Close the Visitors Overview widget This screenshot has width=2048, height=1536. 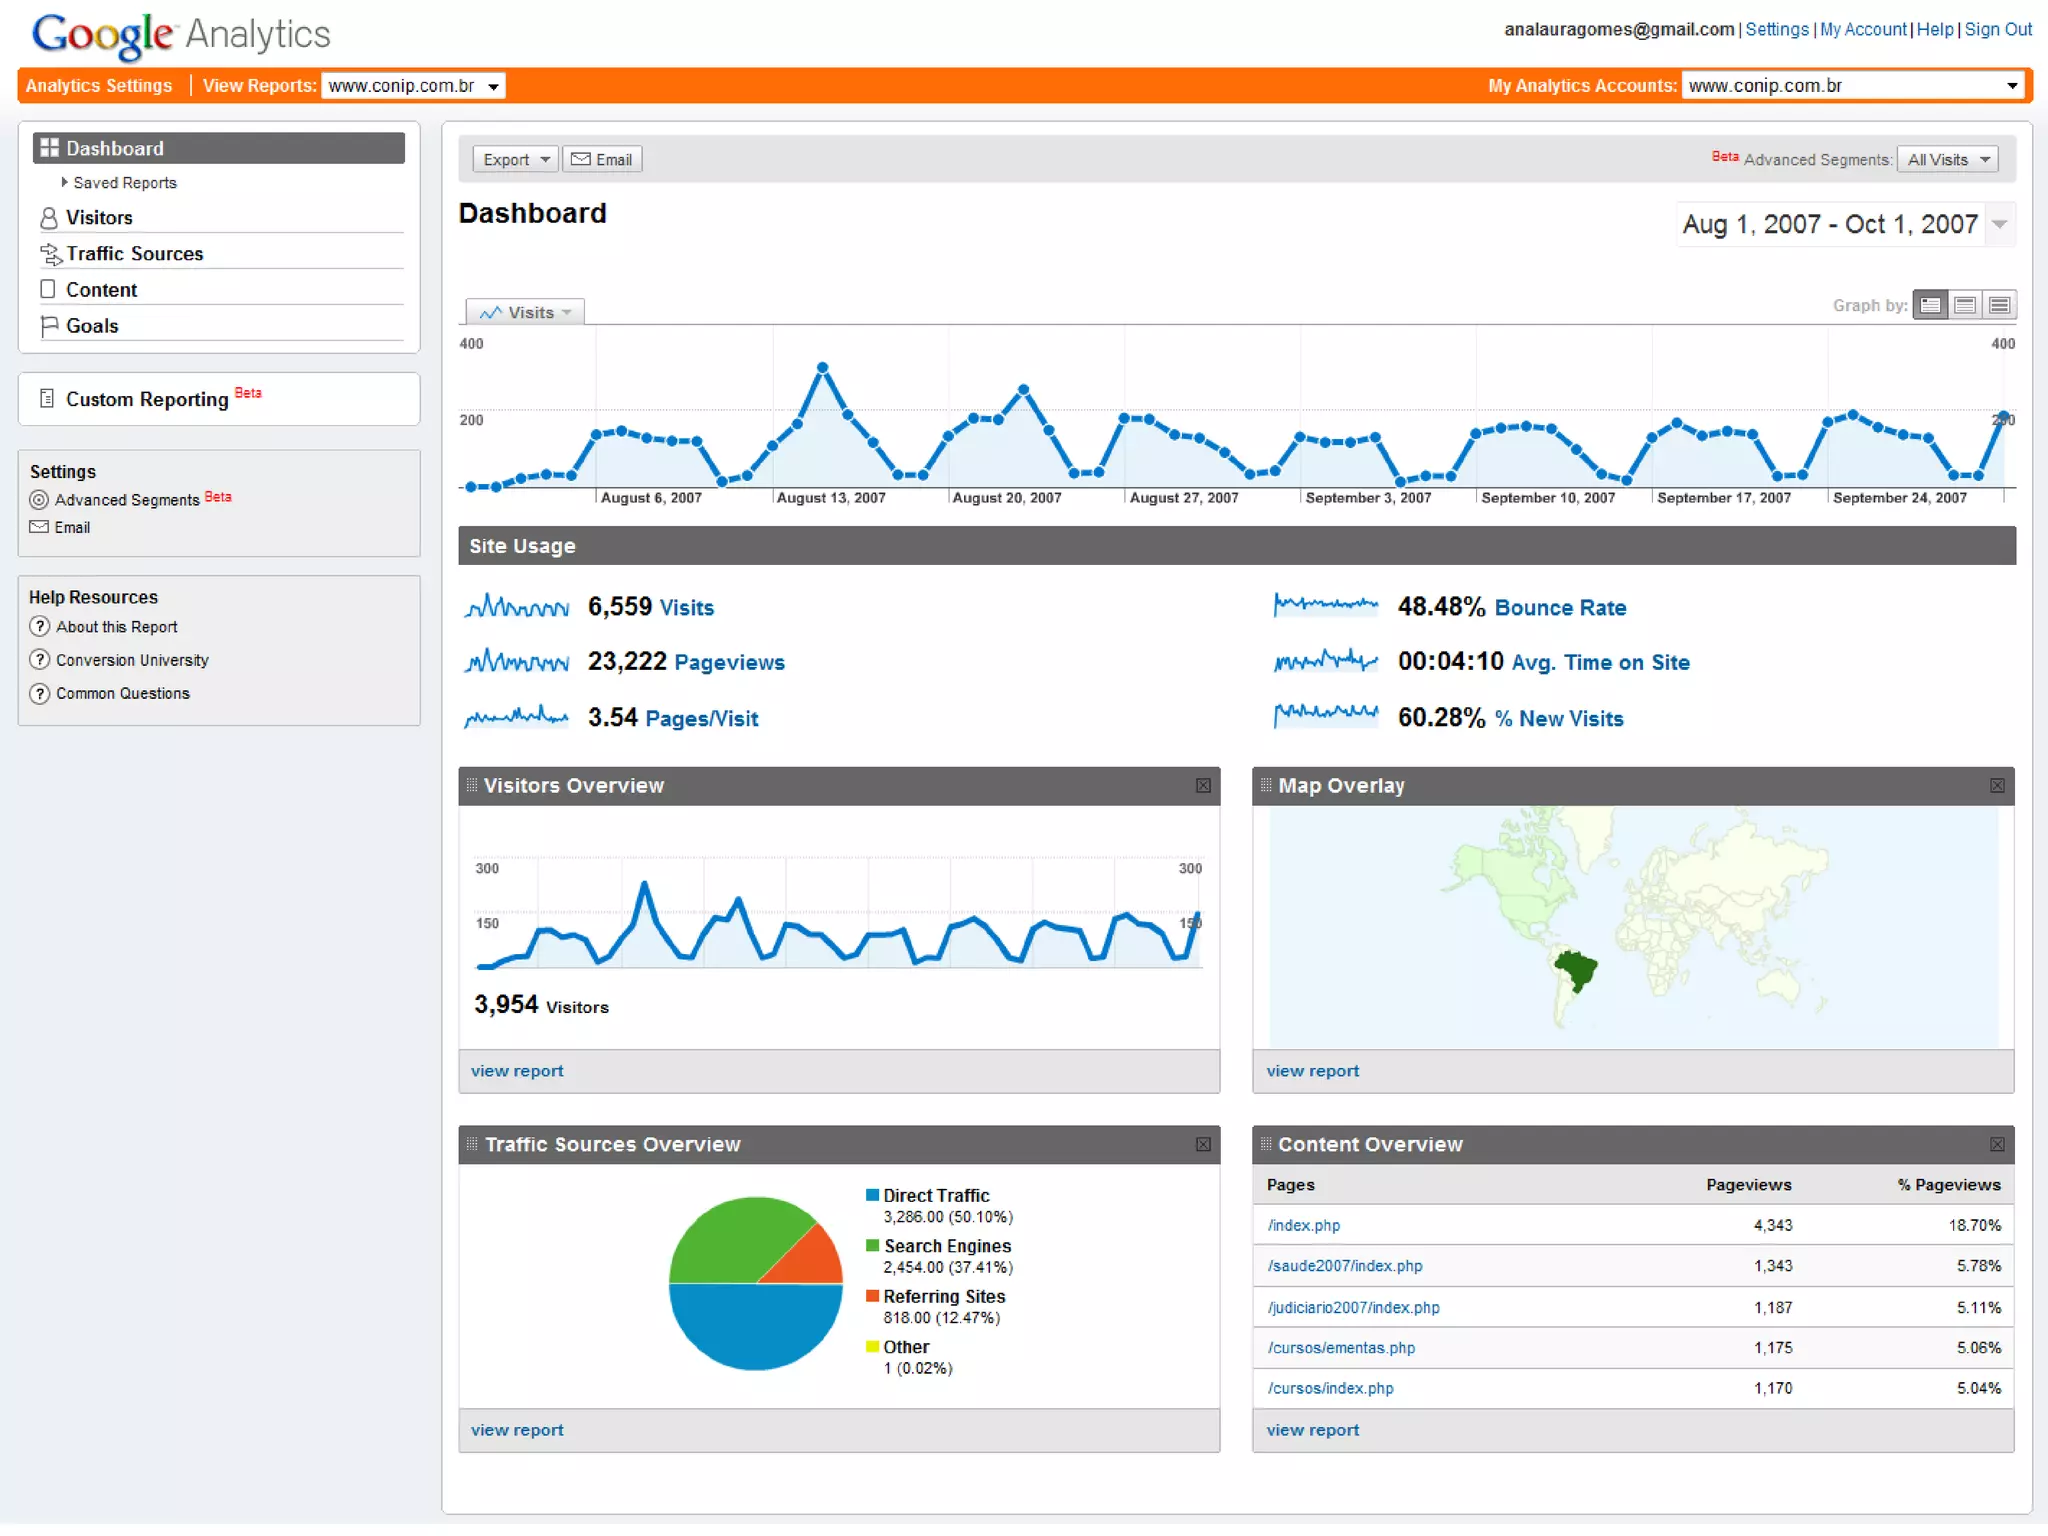pyautogui.click(x=1203, y=786)
